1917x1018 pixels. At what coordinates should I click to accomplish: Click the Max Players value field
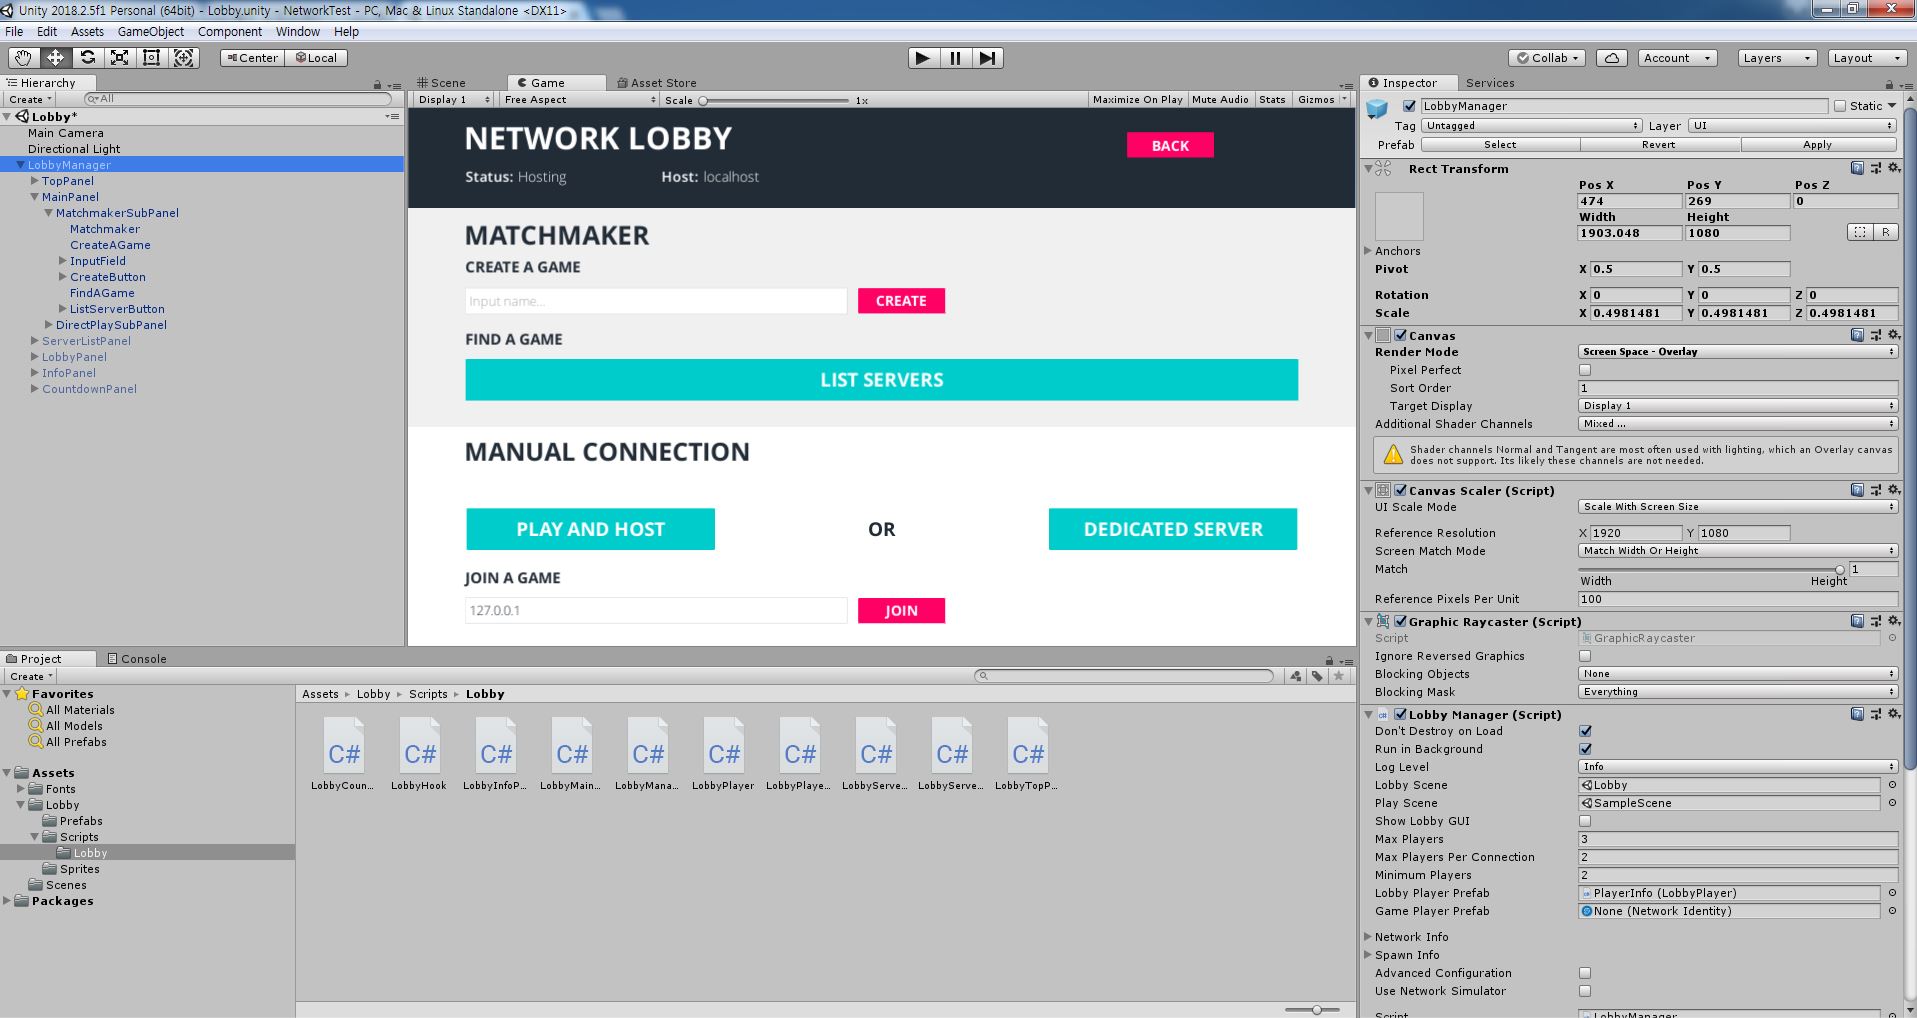(x=1737, y=839)
